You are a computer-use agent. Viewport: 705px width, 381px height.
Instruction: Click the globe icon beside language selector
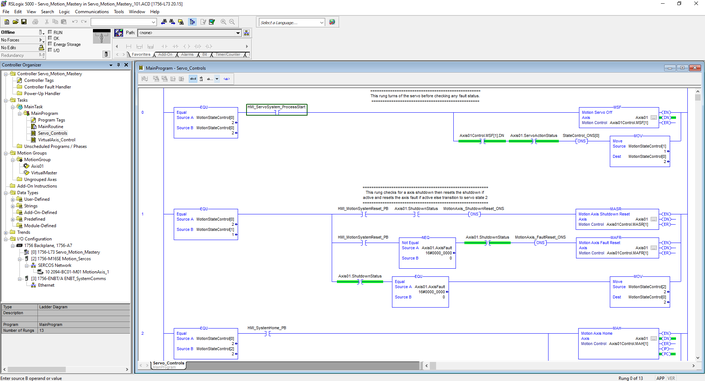coord(332,22)
